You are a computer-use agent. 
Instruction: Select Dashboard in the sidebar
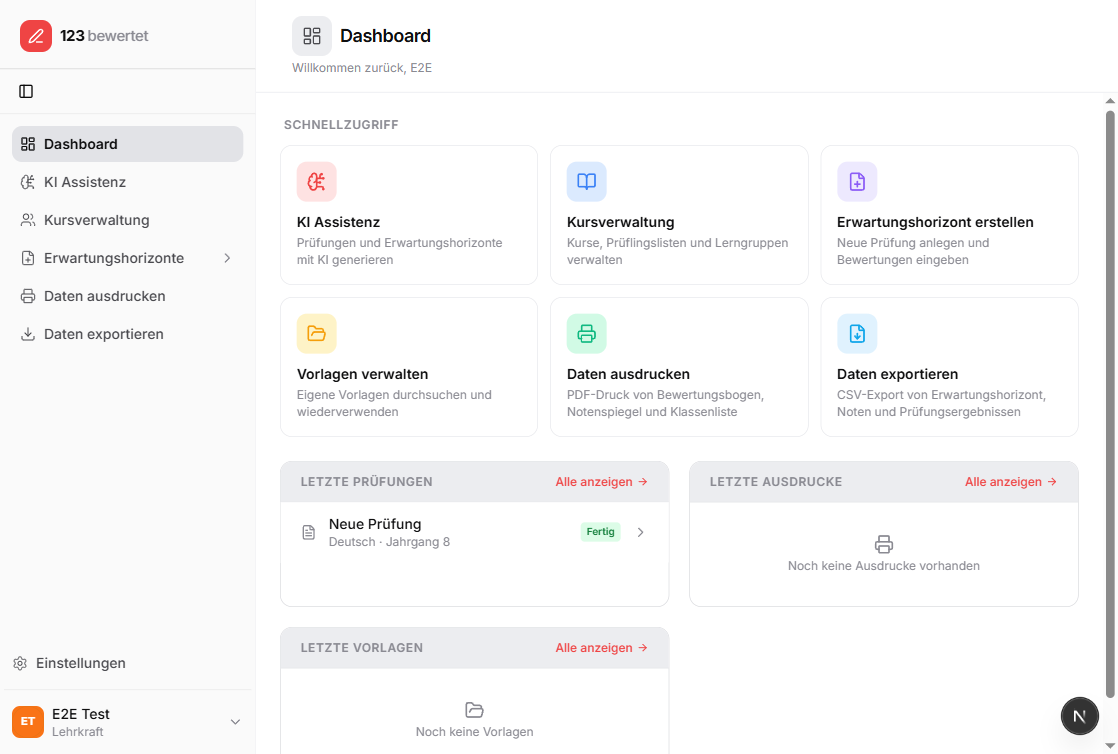pos(128,144)
